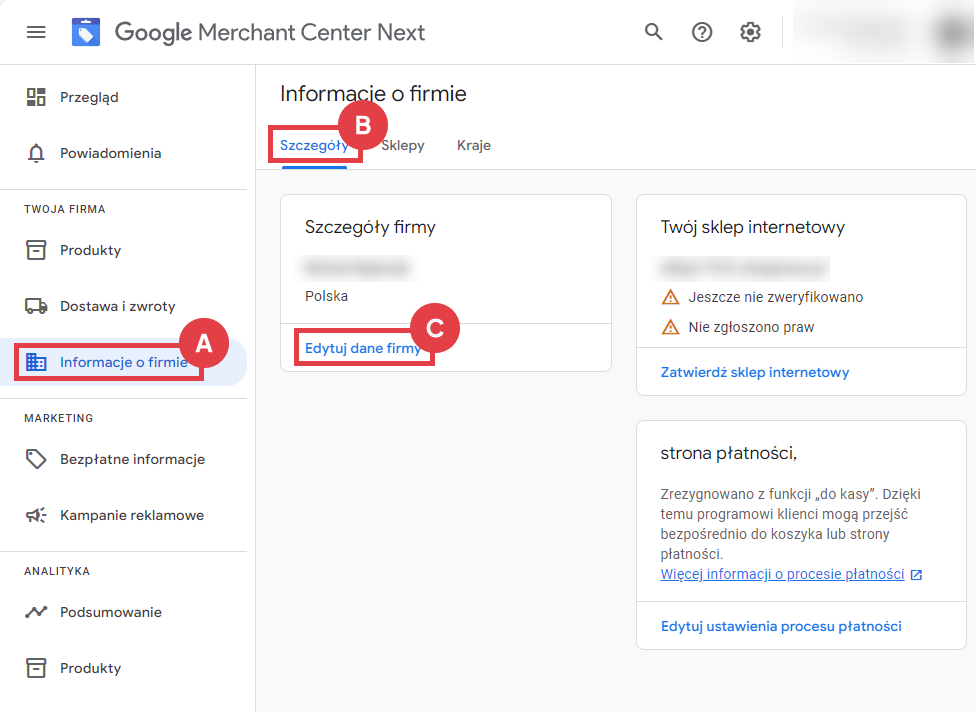
Task: Select the Dostawa i zwroty truck icon
Action: click(36, 306)
